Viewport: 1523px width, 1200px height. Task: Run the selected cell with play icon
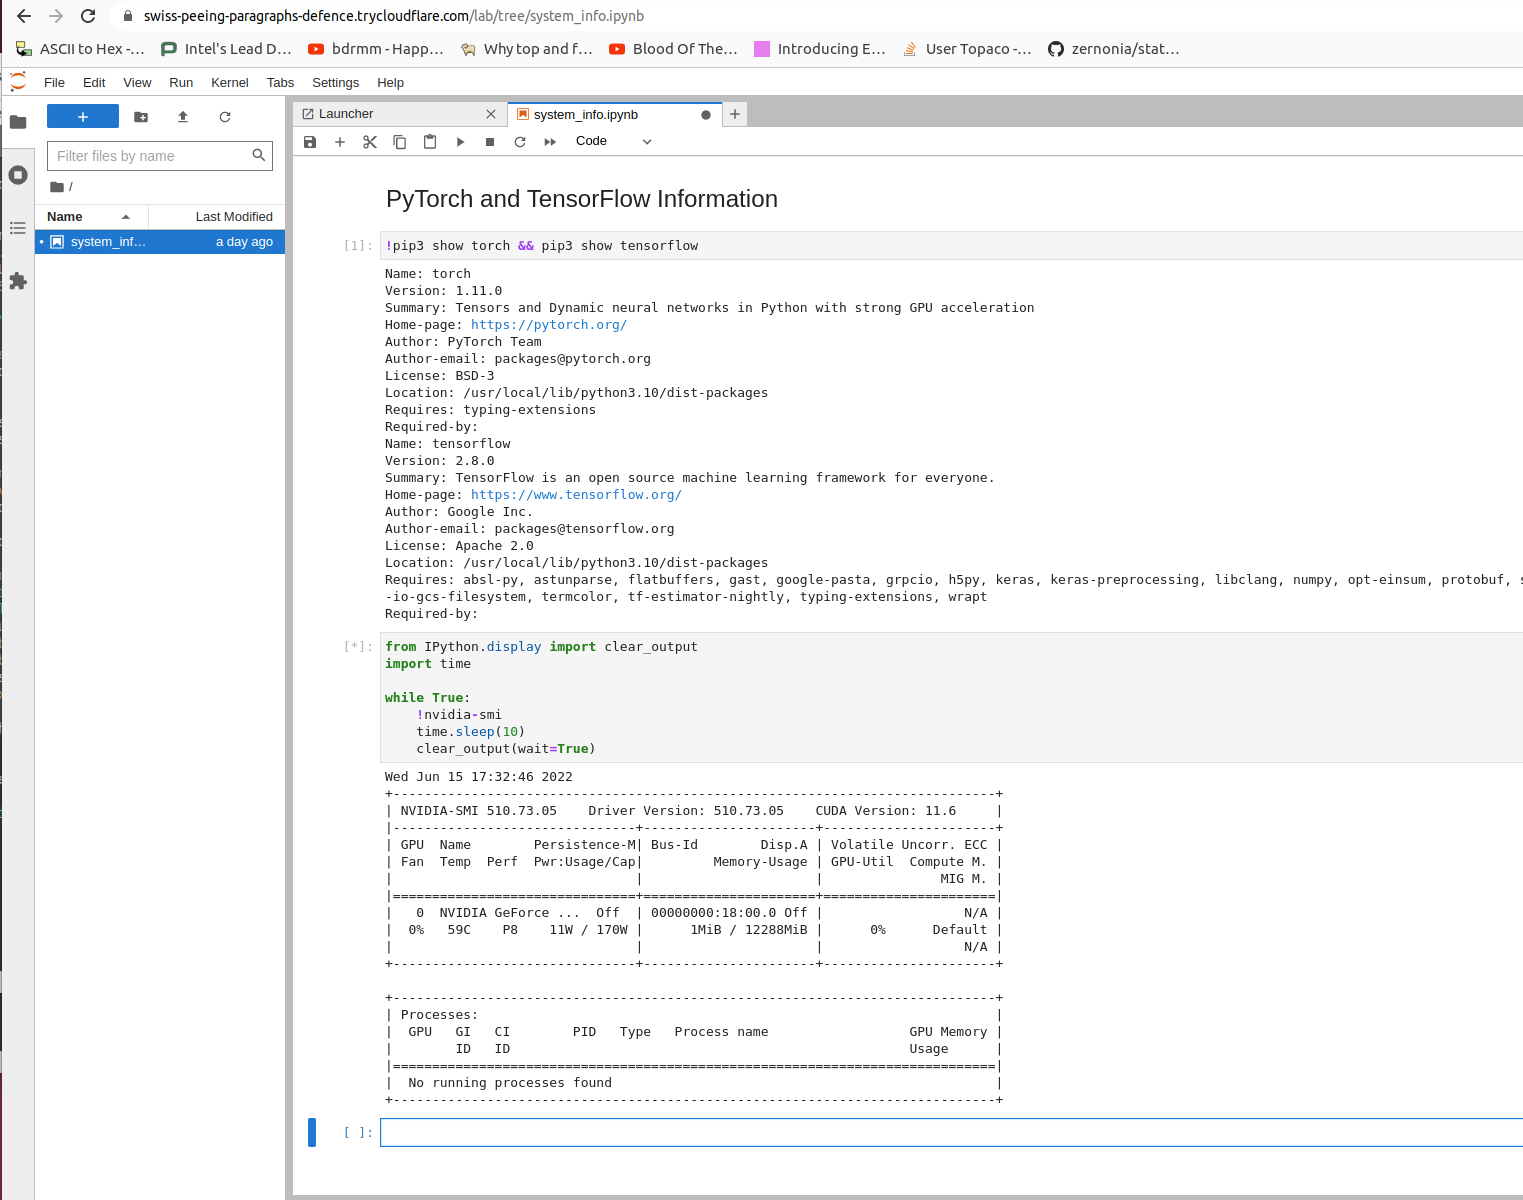click(x=460, y=142)
